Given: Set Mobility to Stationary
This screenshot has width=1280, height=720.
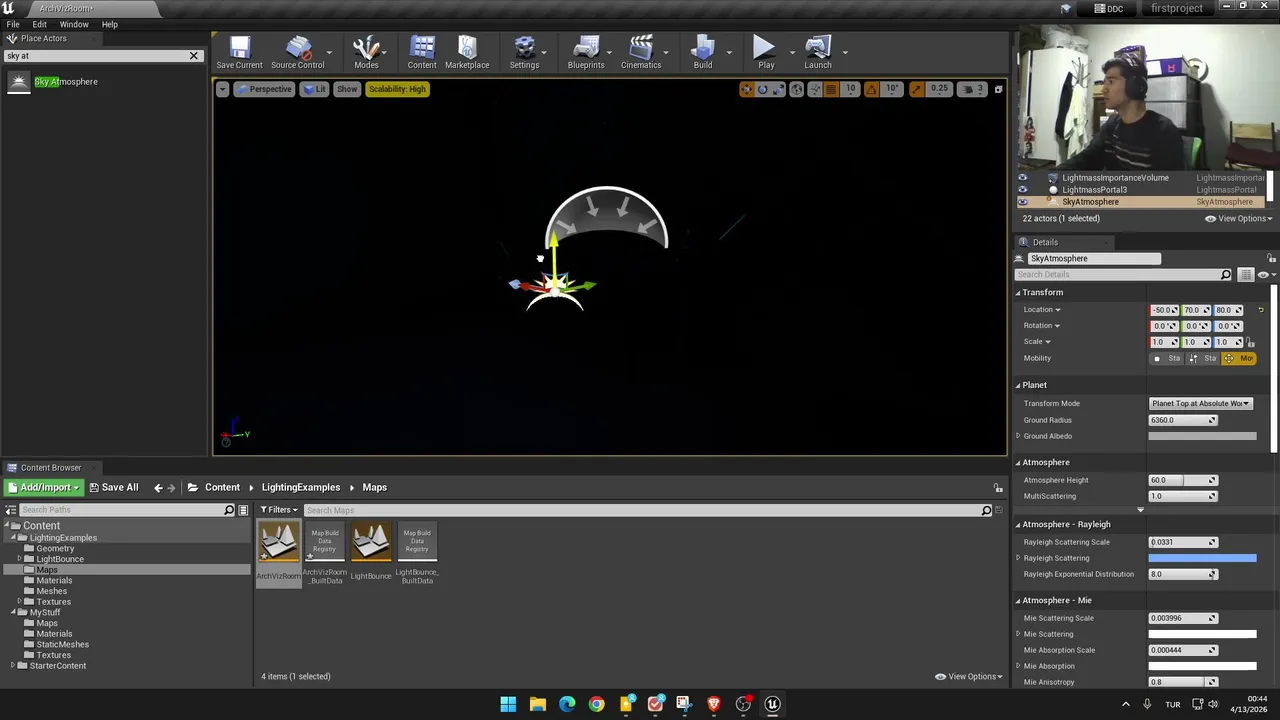Looking at the screenshot, I should point(1202,358).
